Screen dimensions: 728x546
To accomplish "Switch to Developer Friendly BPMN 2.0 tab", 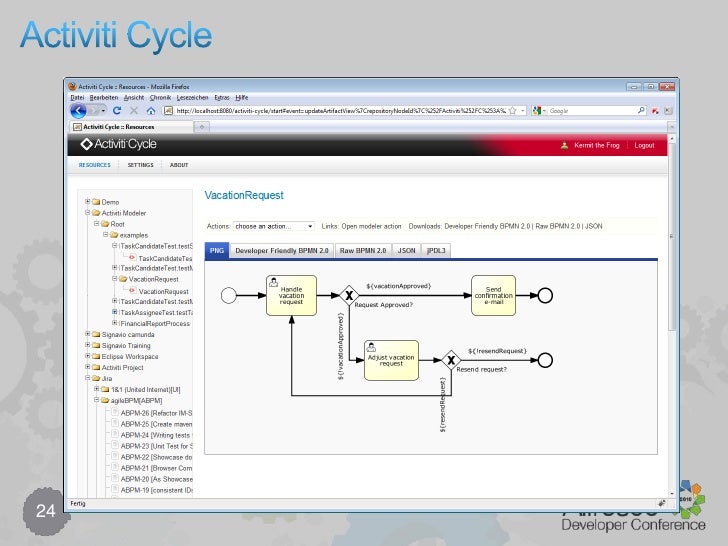I will coord(281,250).
